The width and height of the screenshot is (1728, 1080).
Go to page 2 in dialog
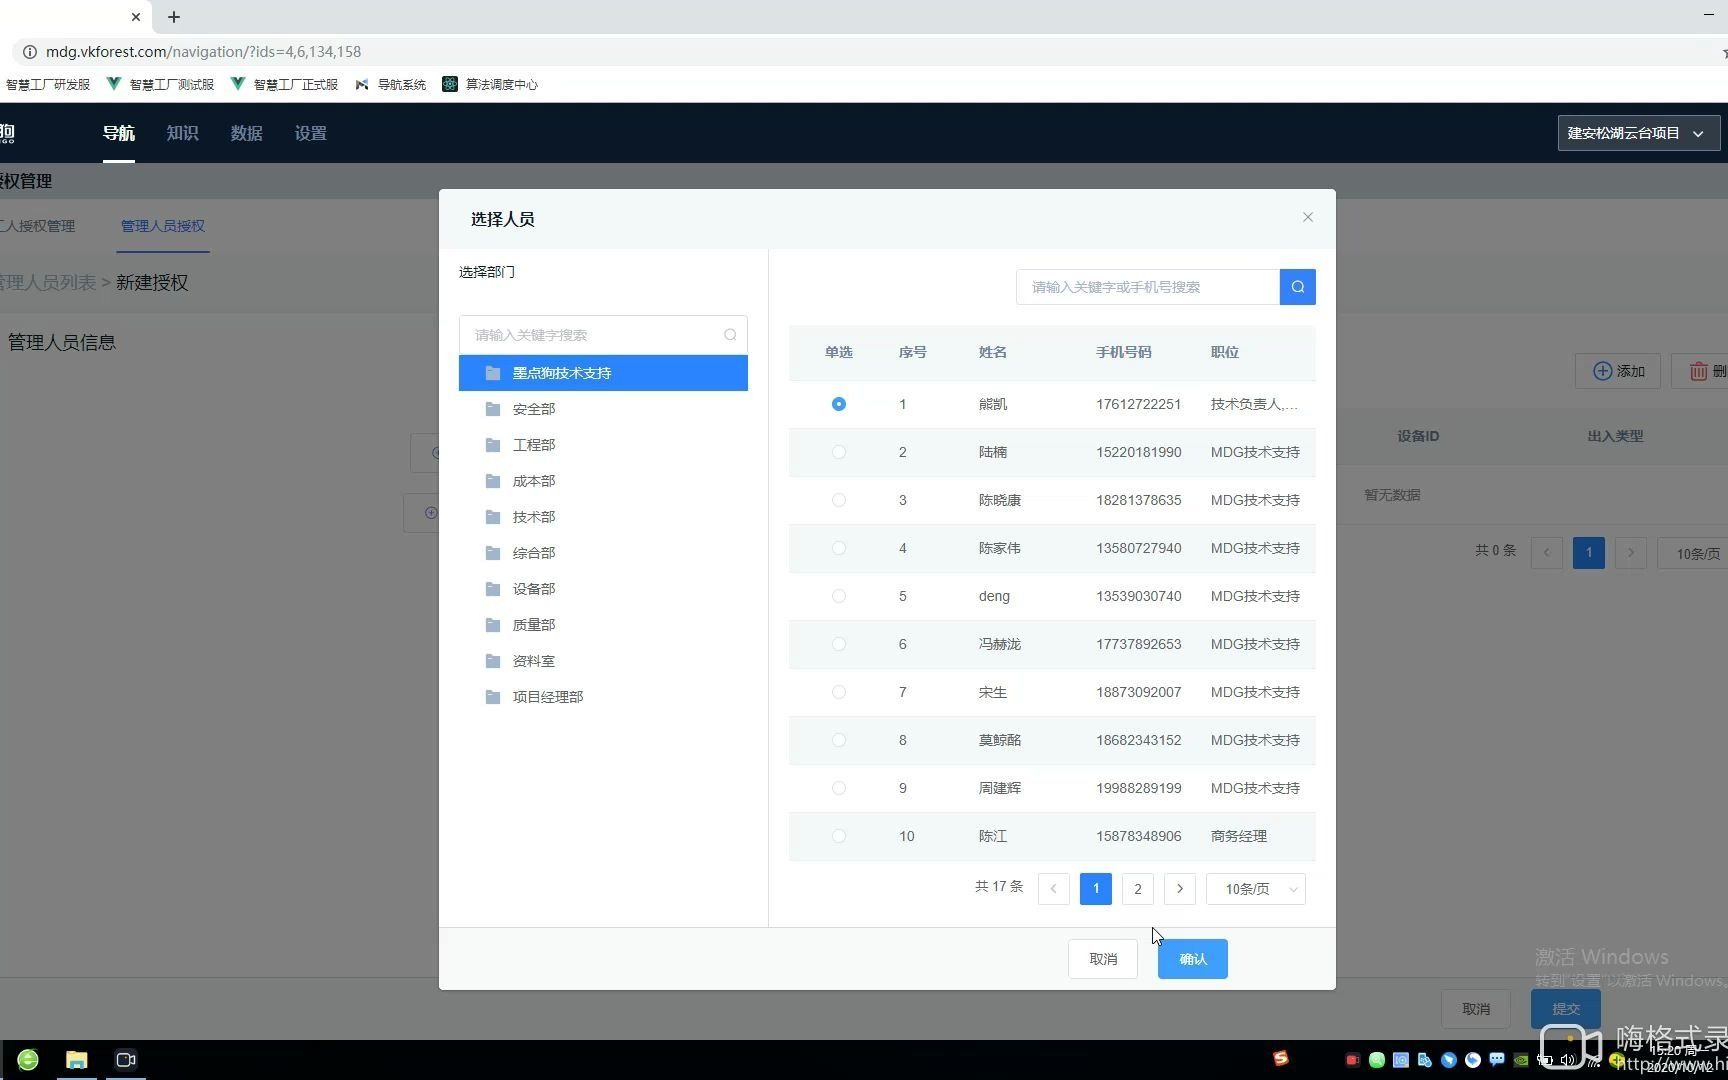point(1138,889)
